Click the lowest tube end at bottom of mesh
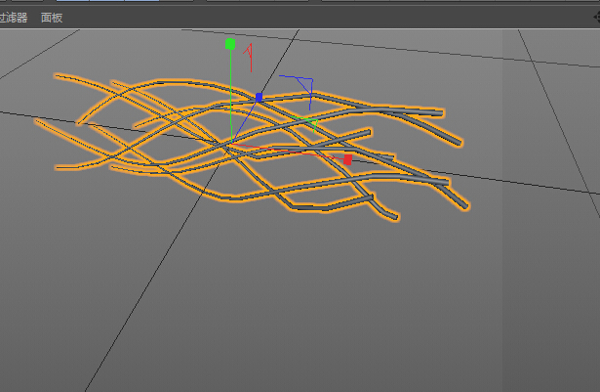Screen dimensions: 600x392 pos(395,217)
